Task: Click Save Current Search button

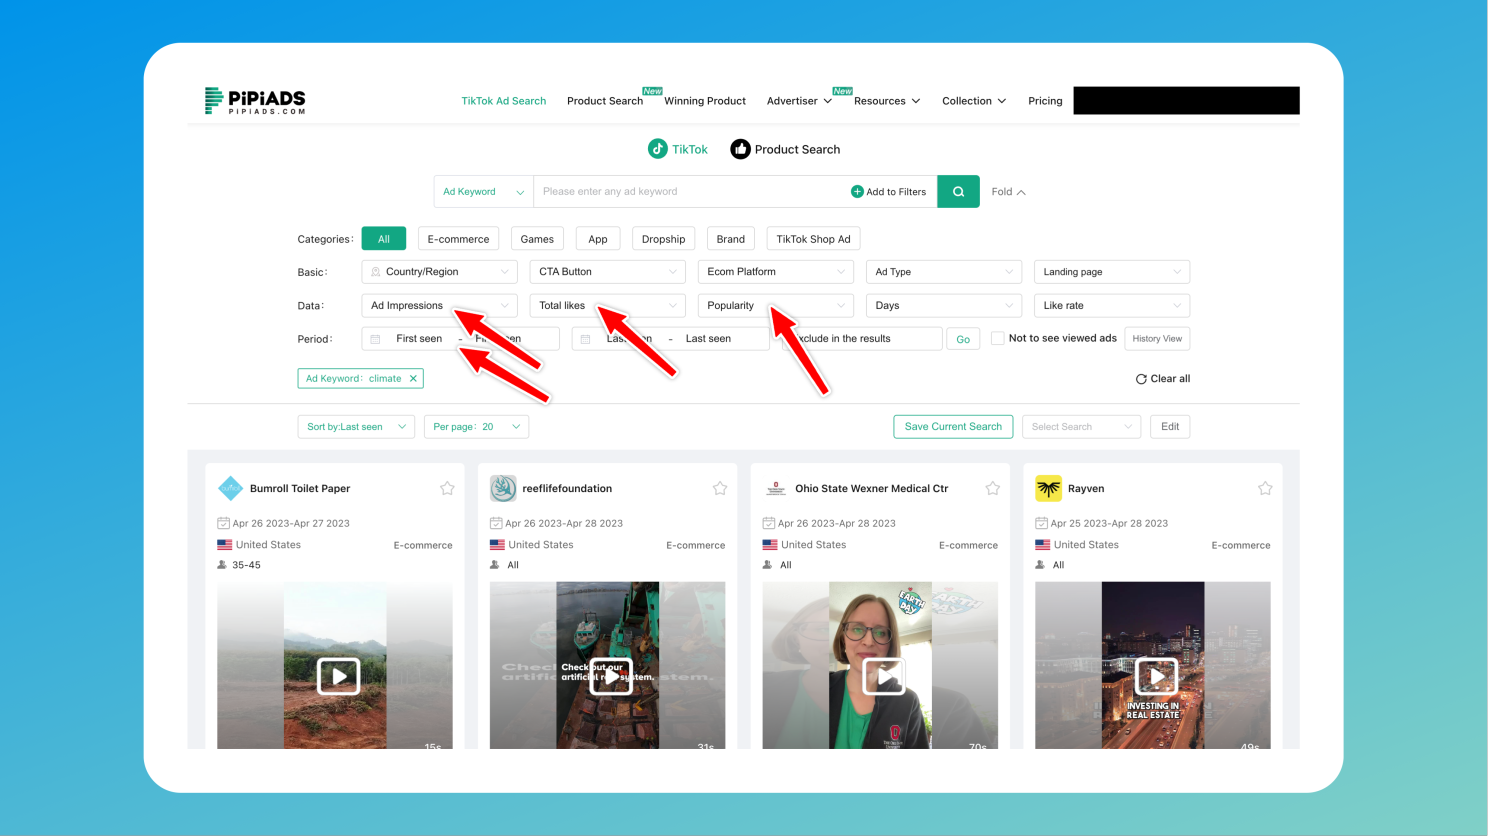Action: pyautogui.click(x=953, y=427)
